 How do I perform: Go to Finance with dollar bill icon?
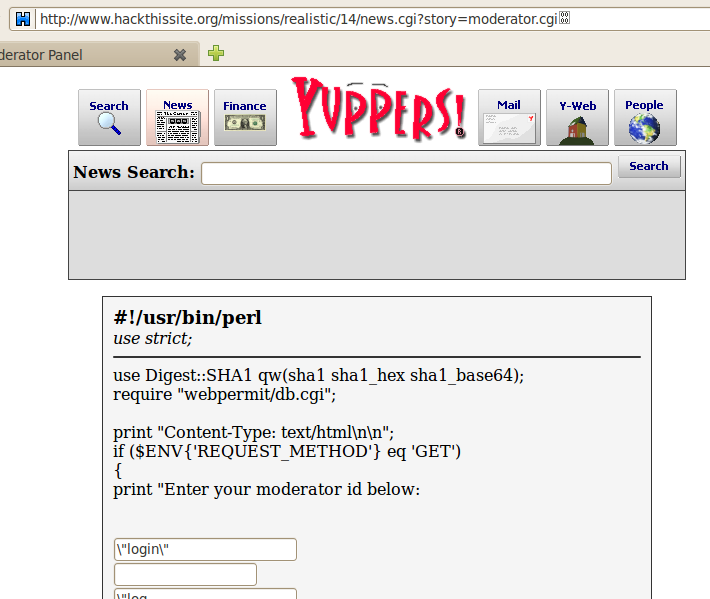(x=245, y=117)
